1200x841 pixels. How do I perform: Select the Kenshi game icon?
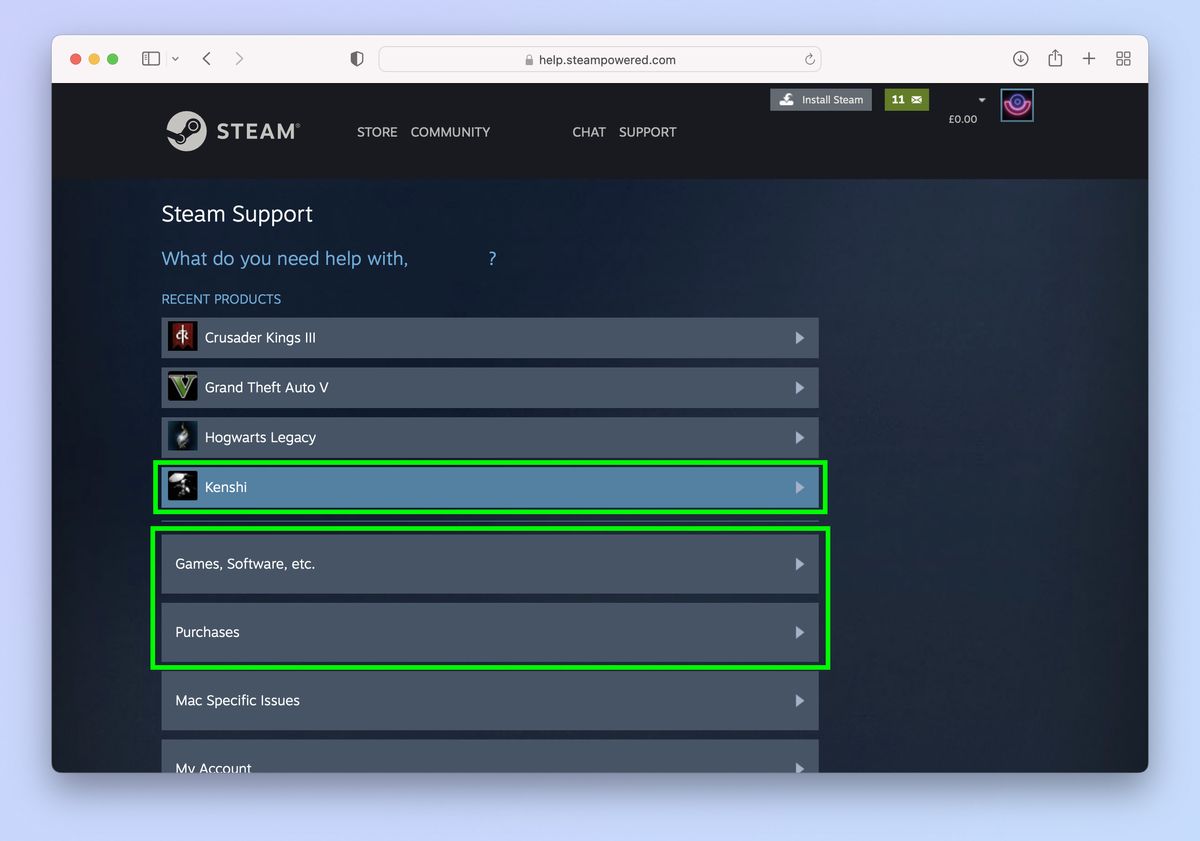pos(182,486)
